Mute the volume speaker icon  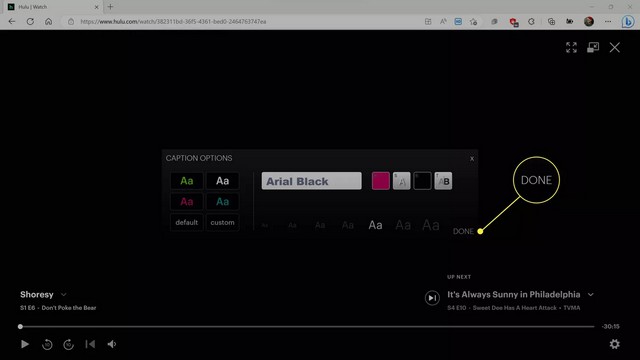(x=111, y=344)
